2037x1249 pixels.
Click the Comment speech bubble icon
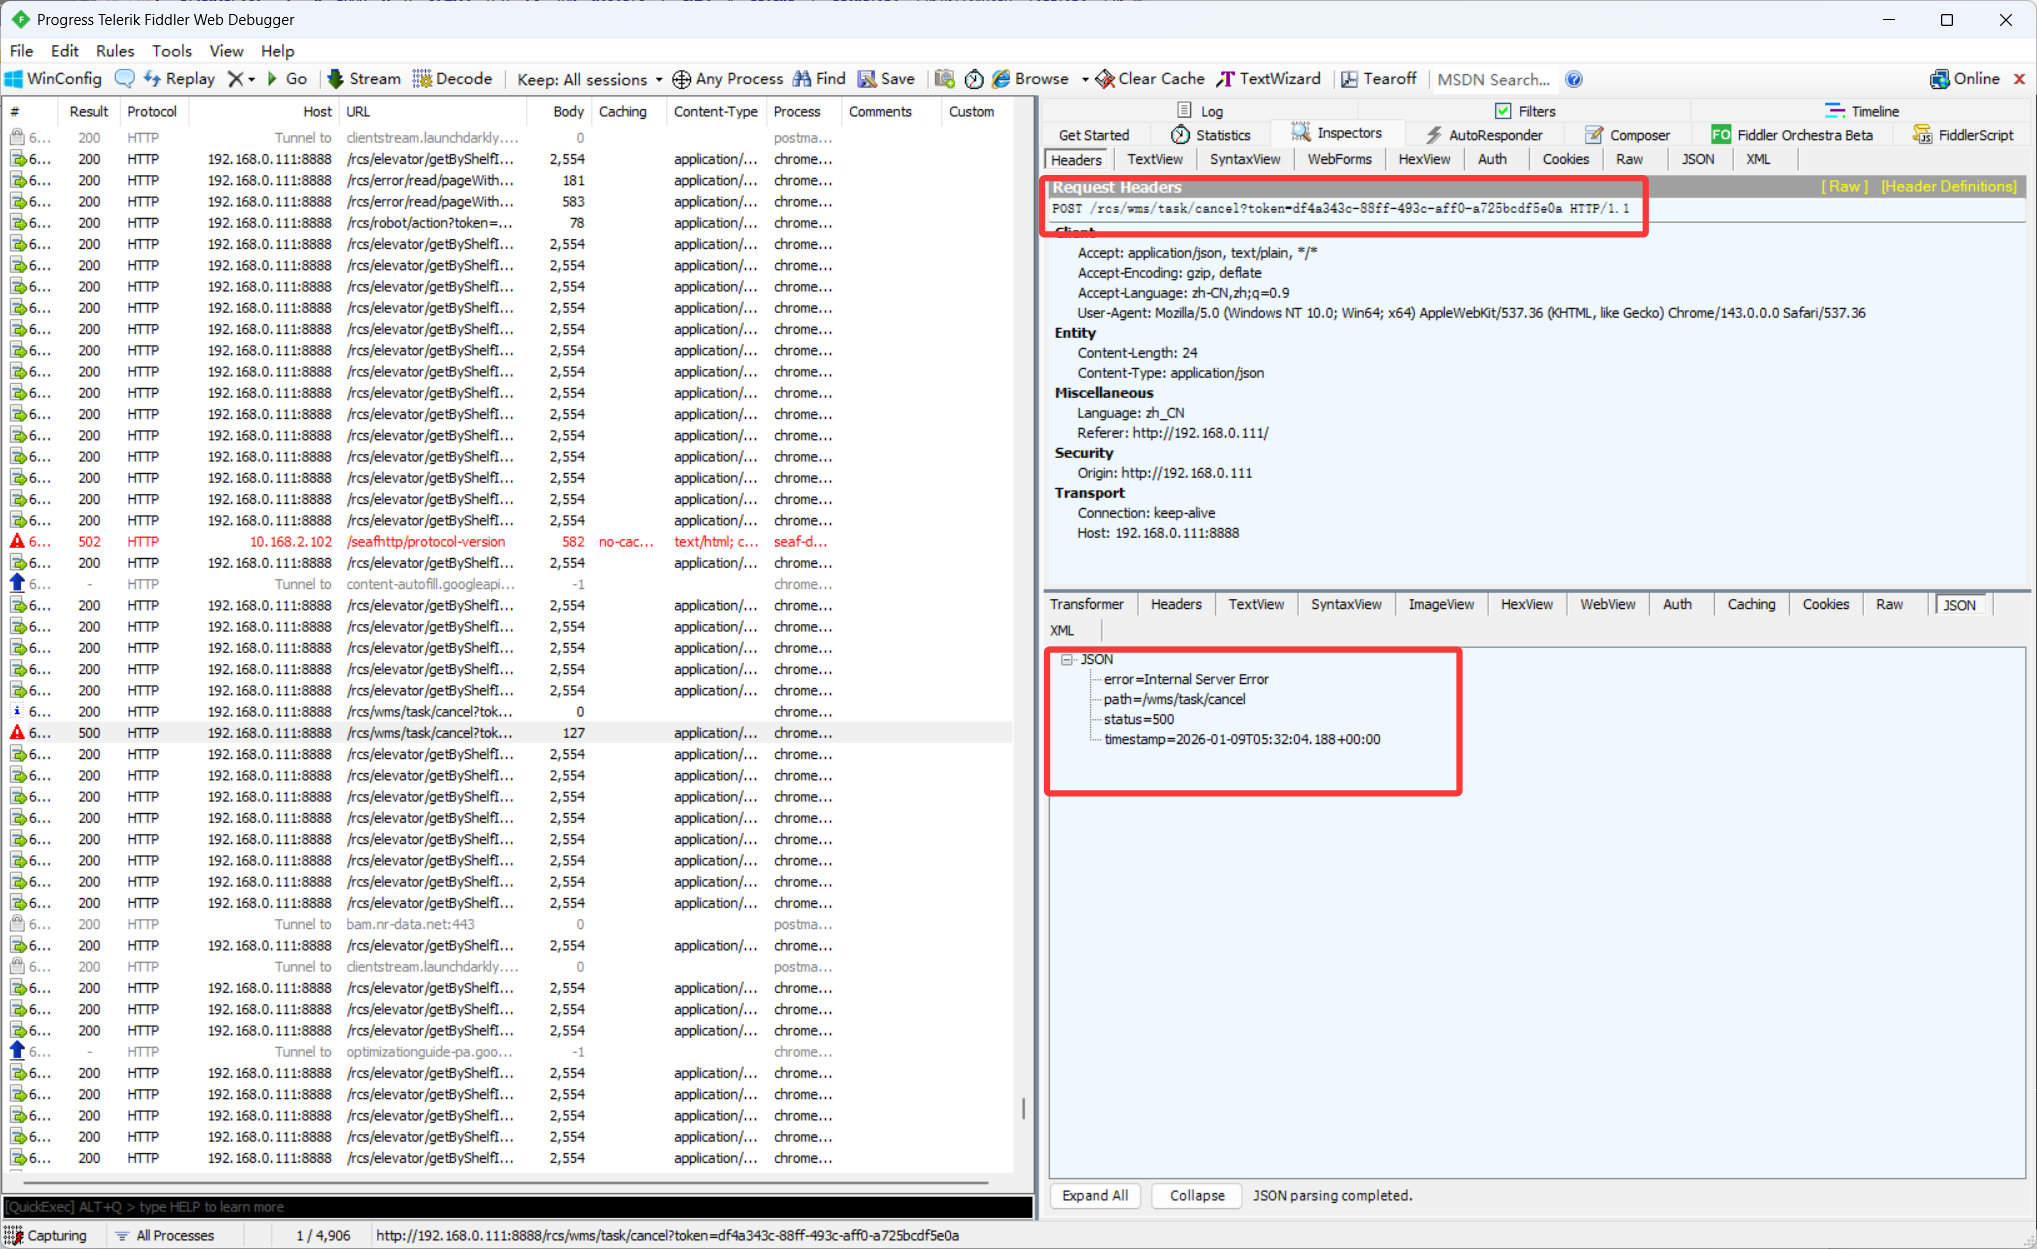125,79
